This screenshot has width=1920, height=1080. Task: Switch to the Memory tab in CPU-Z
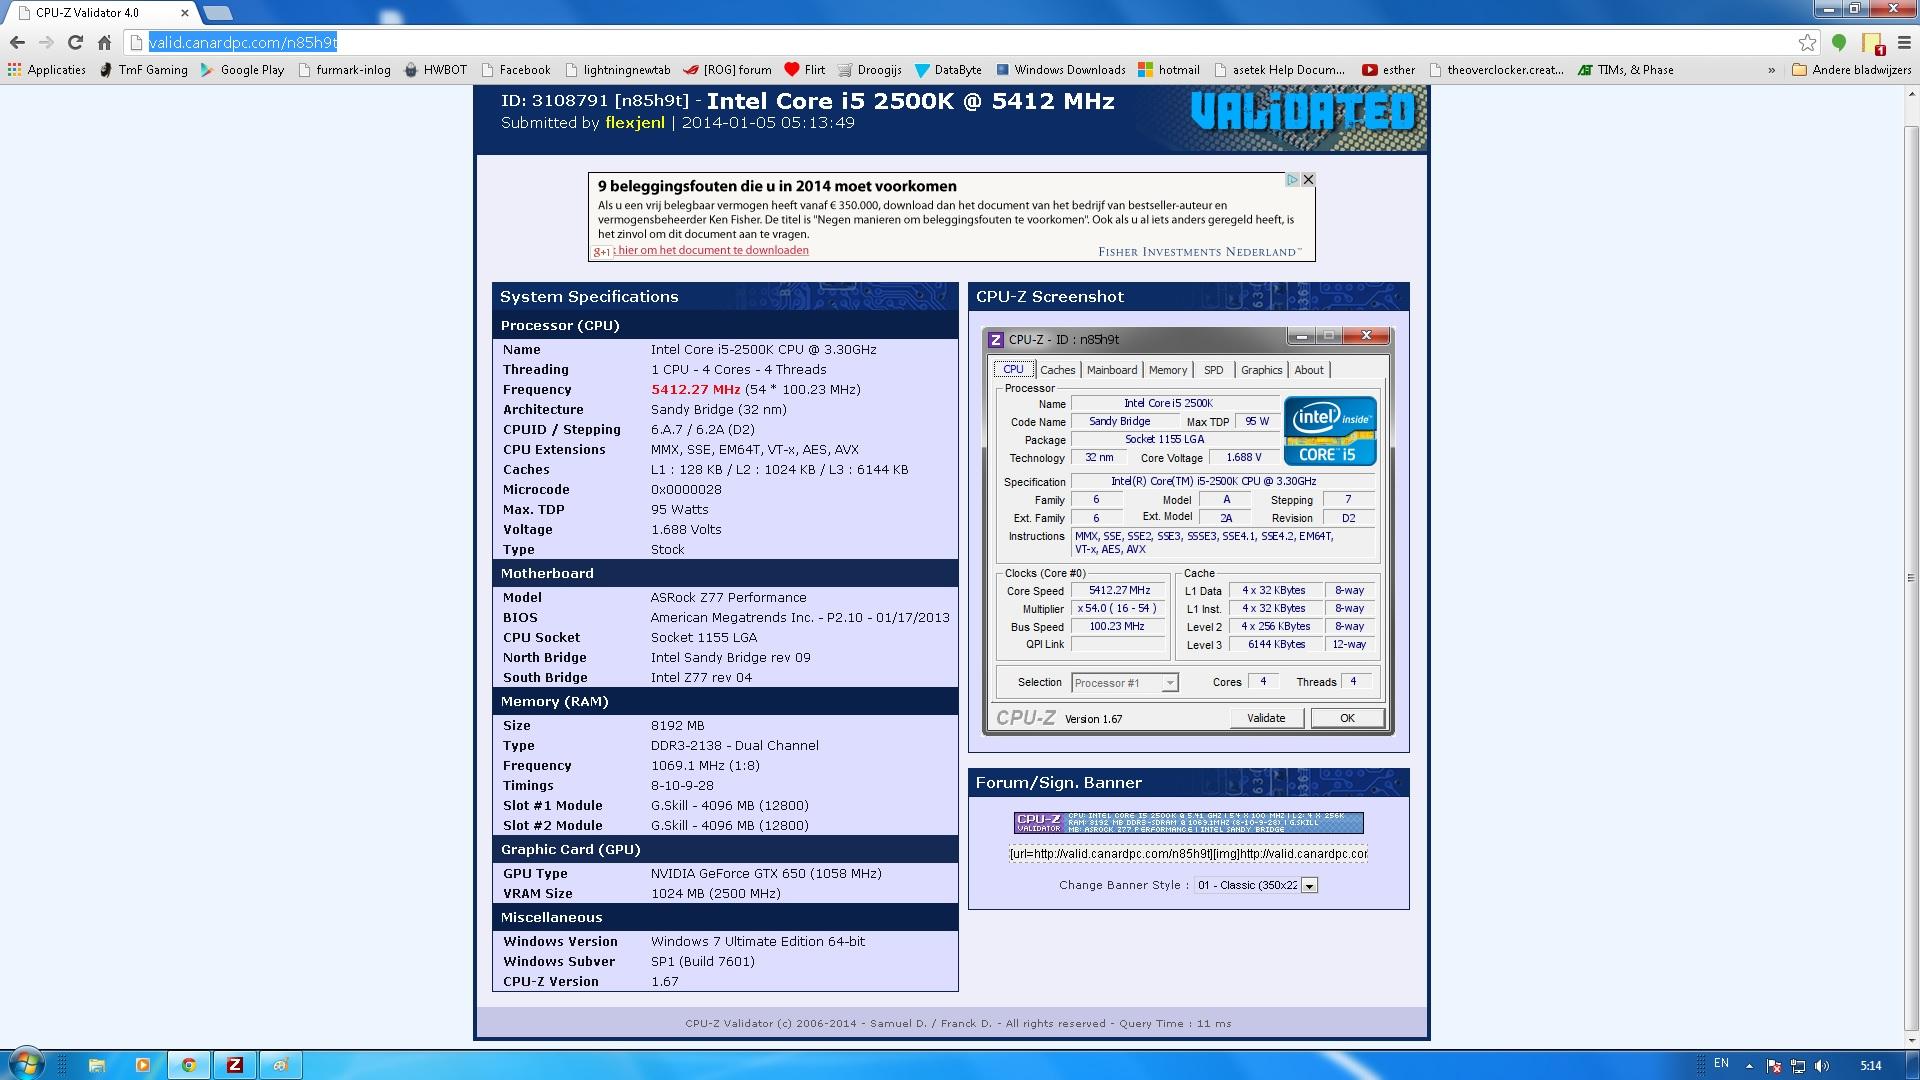pyautogui.click(x=1168, y=370)
